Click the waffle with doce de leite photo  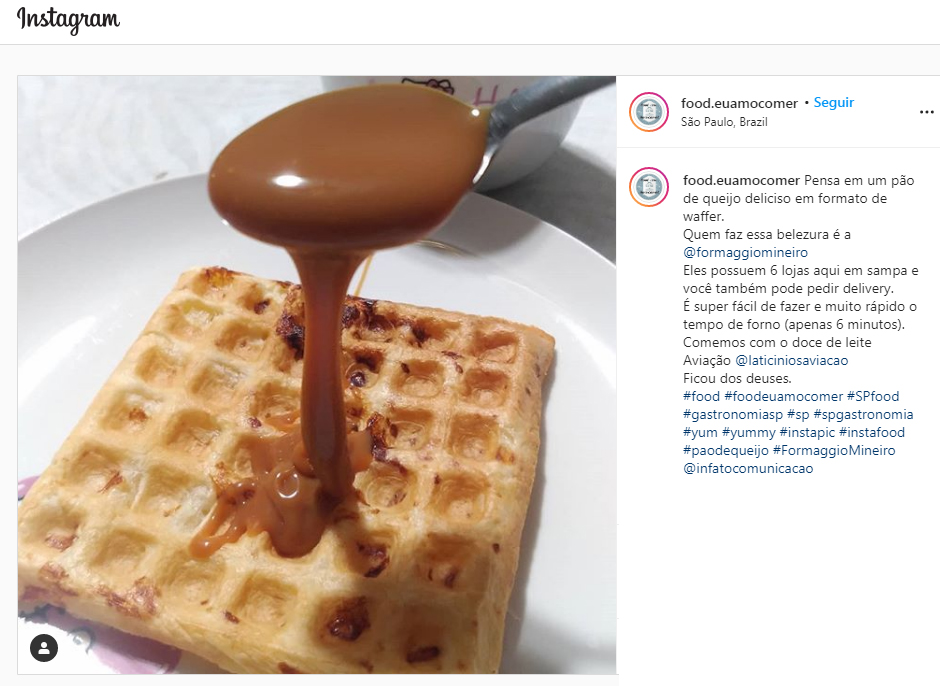click(x=317, y=375)
